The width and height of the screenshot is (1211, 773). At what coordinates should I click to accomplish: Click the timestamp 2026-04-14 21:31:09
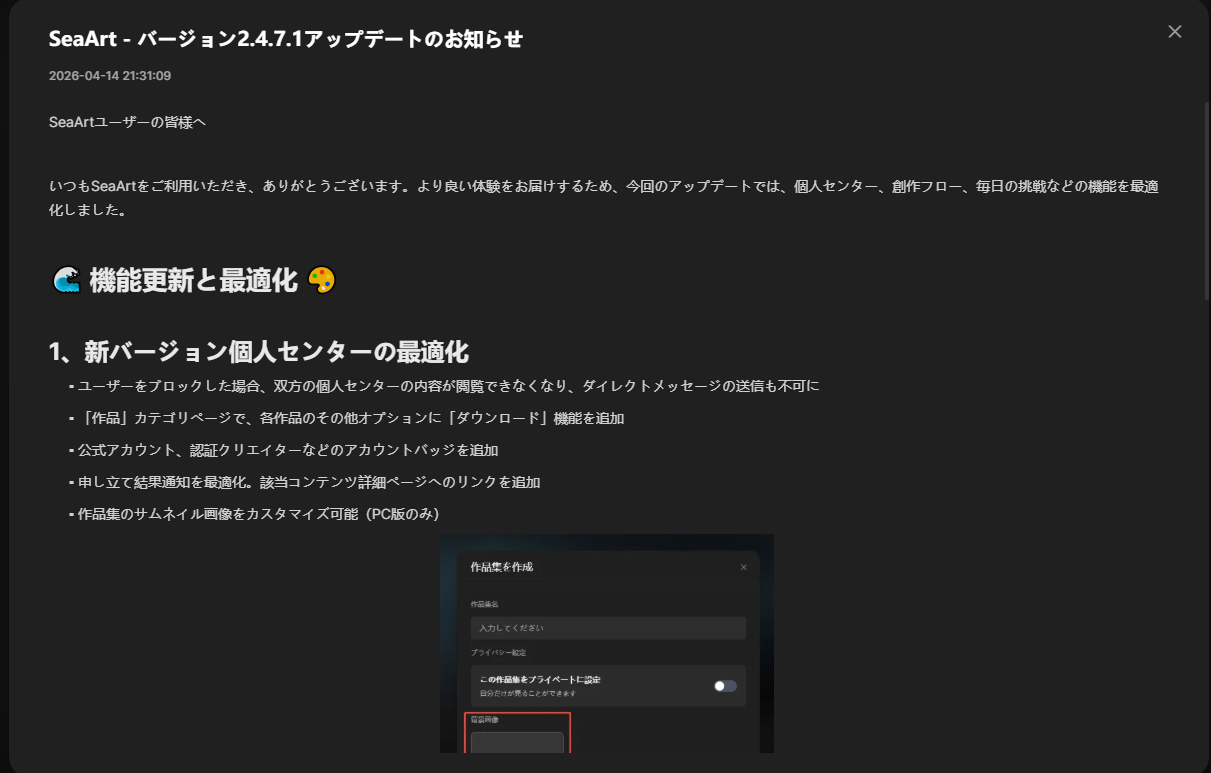click(x=110, y=76)
